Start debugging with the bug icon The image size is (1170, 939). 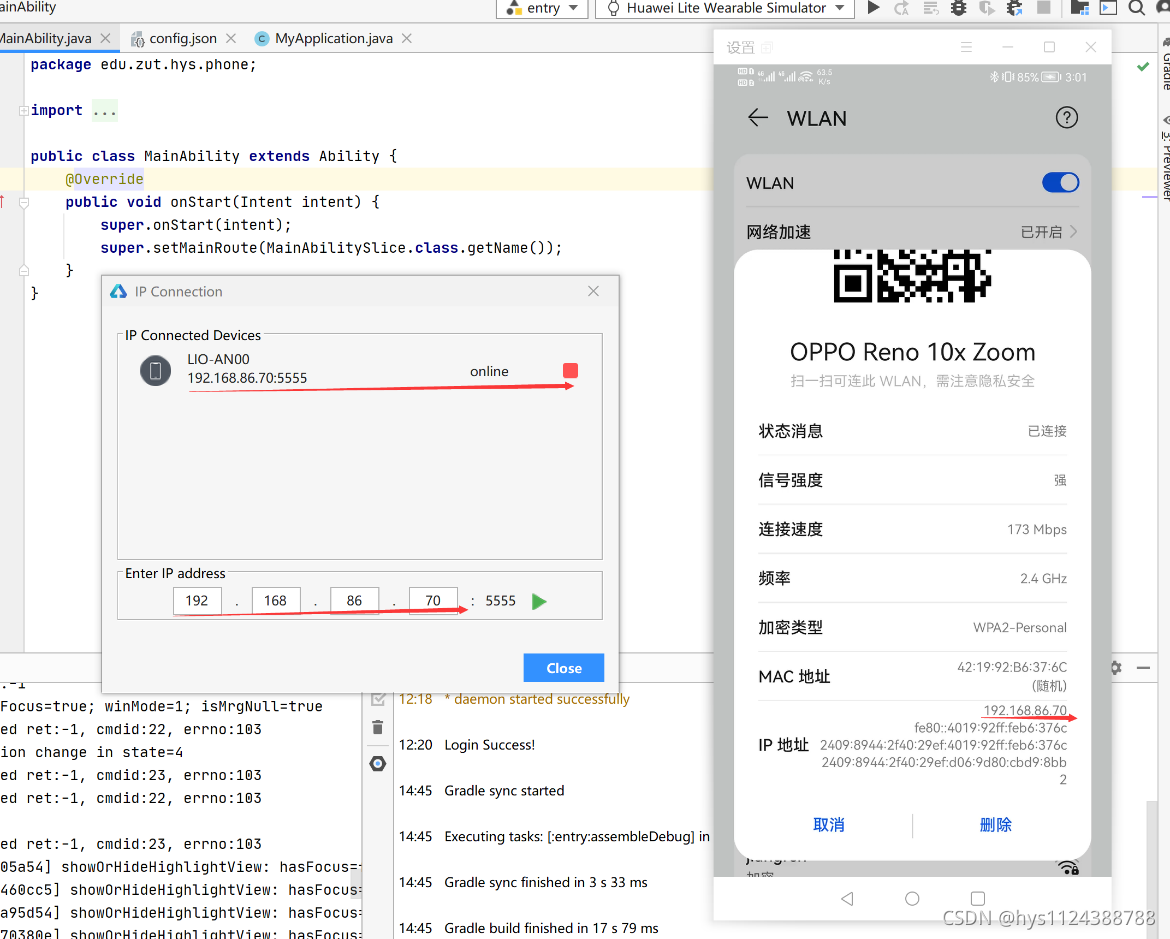tap(959, 8)
